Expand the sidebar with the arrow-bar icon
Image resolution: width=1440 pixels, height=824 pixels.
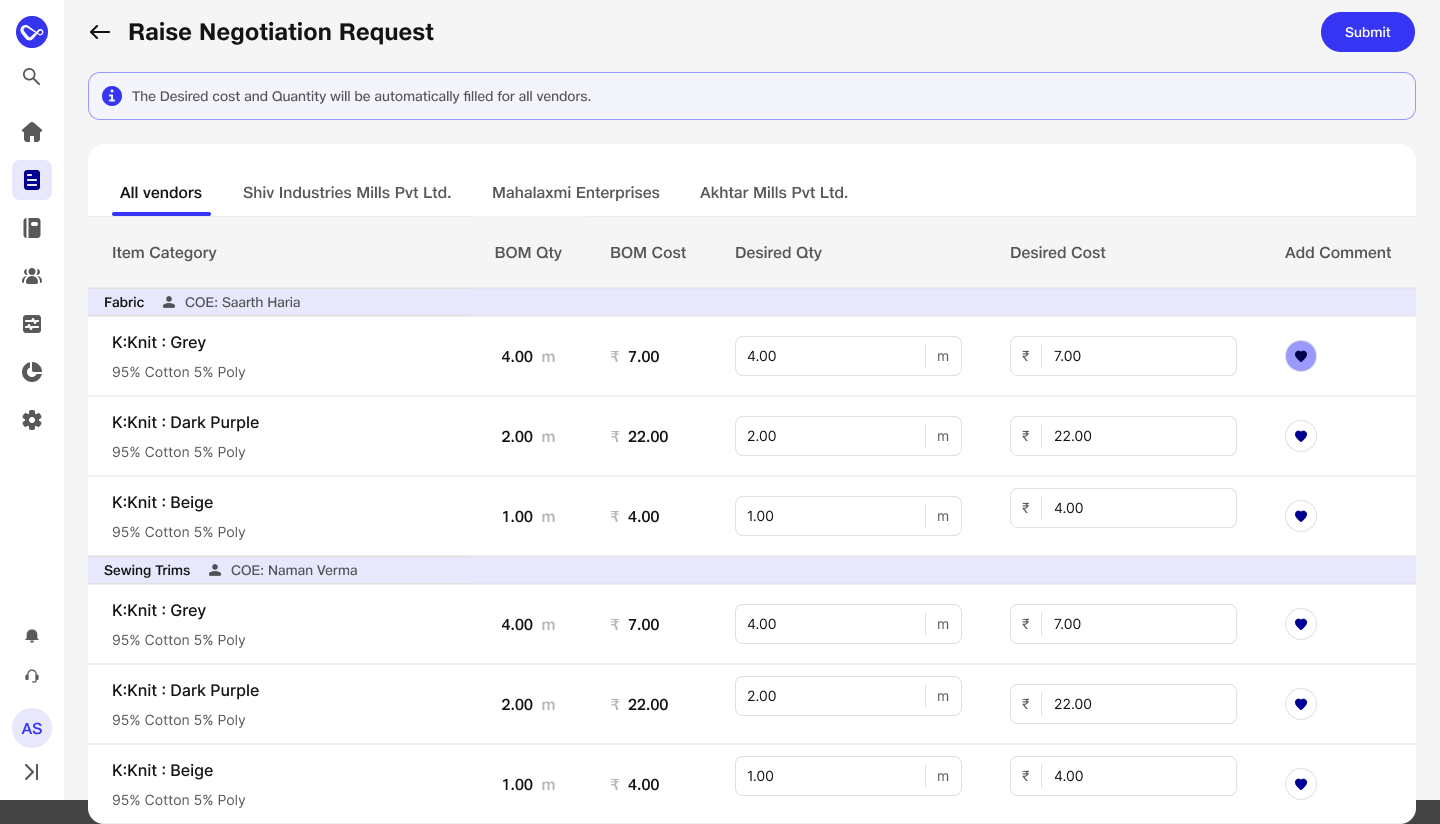(x=32, y=772)
